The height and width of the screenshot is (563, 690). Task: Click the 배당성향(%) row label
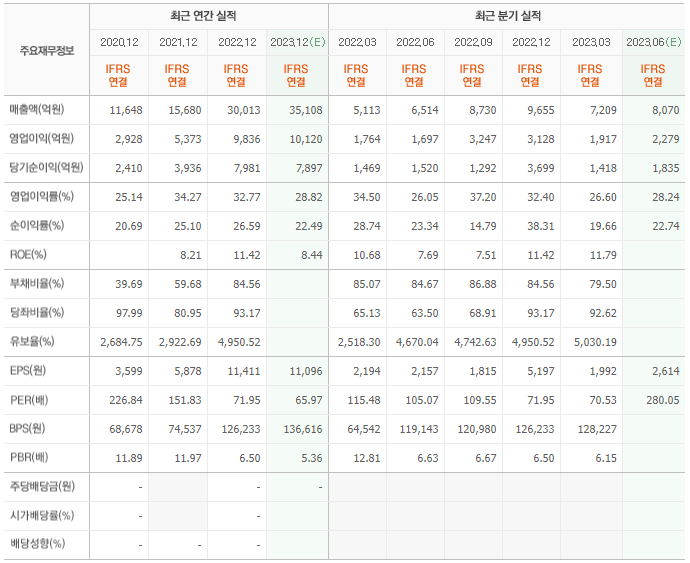point(37,544)
